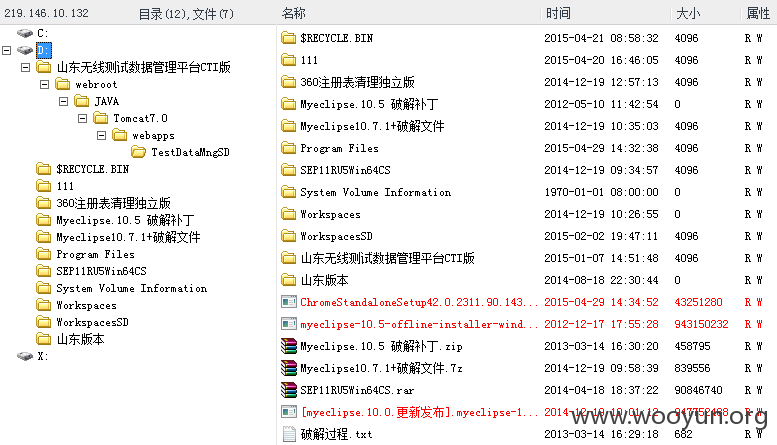
Task: Open Program Files folder icon in file list
Action: (x=288, y=148)
